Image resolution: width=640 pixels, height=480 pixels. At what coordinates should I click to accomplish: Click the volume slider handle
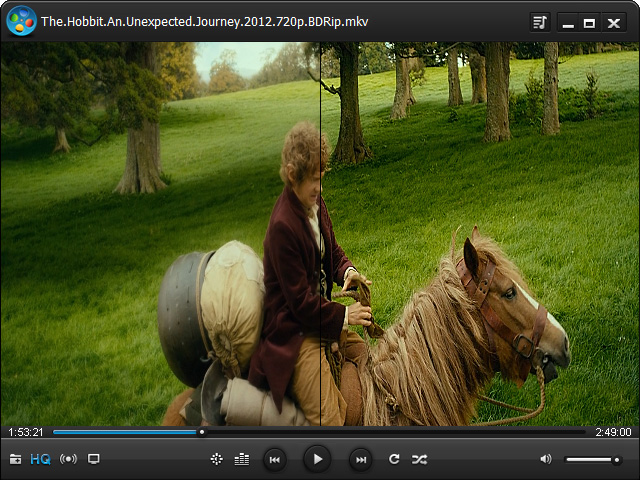coord(617,460)
